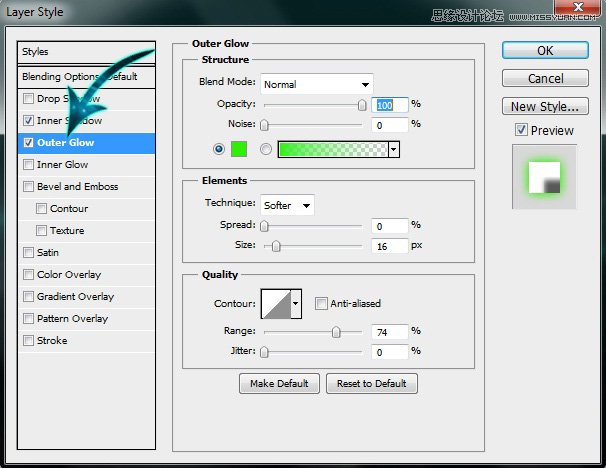This screenshot has width=606, height=468.
Task: Open the gradient picker dropdown arrow
Action: 394,149
